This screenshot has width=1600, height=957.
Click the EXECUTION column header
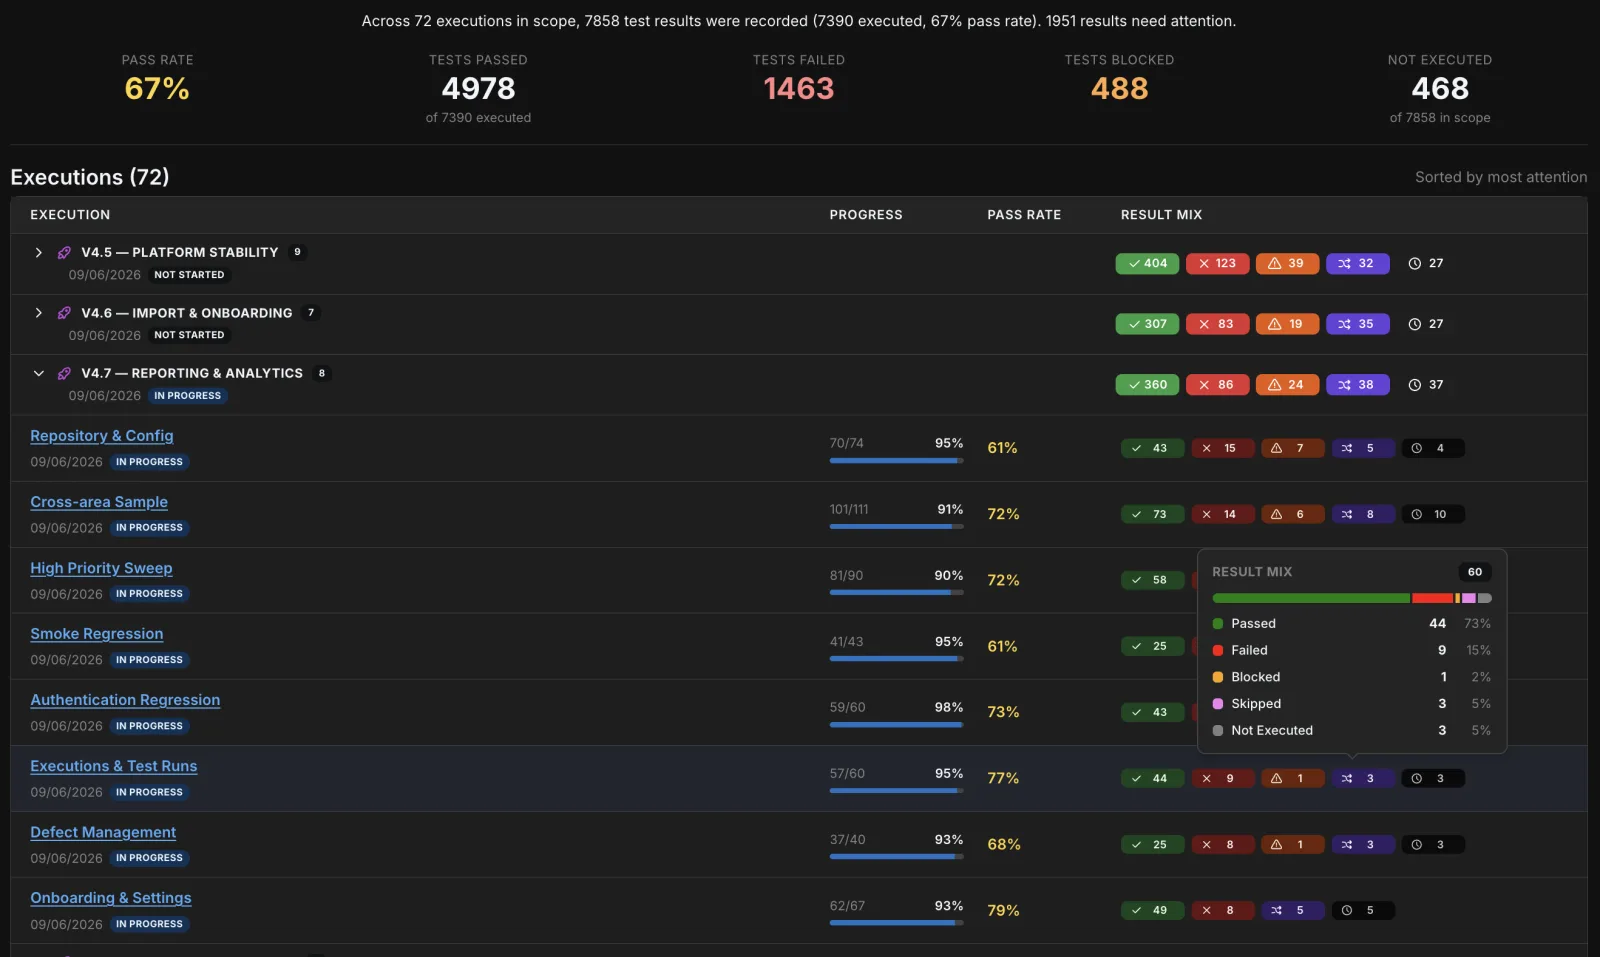click(x=70, y=215)
